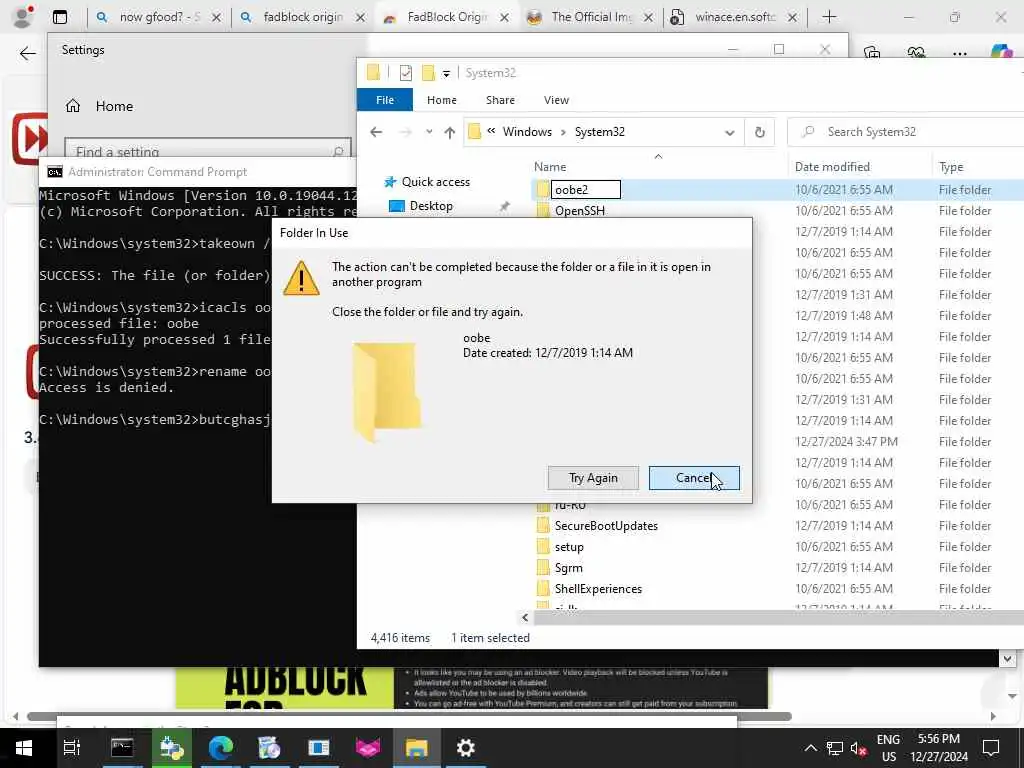Open Task View from the taskbar
Screen dimensions: 1024x768
coord(72,748)
